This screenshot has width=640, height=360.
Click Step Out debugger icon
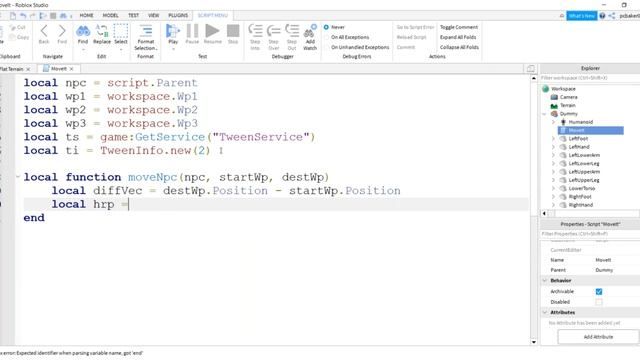click(x=292, y=31)
